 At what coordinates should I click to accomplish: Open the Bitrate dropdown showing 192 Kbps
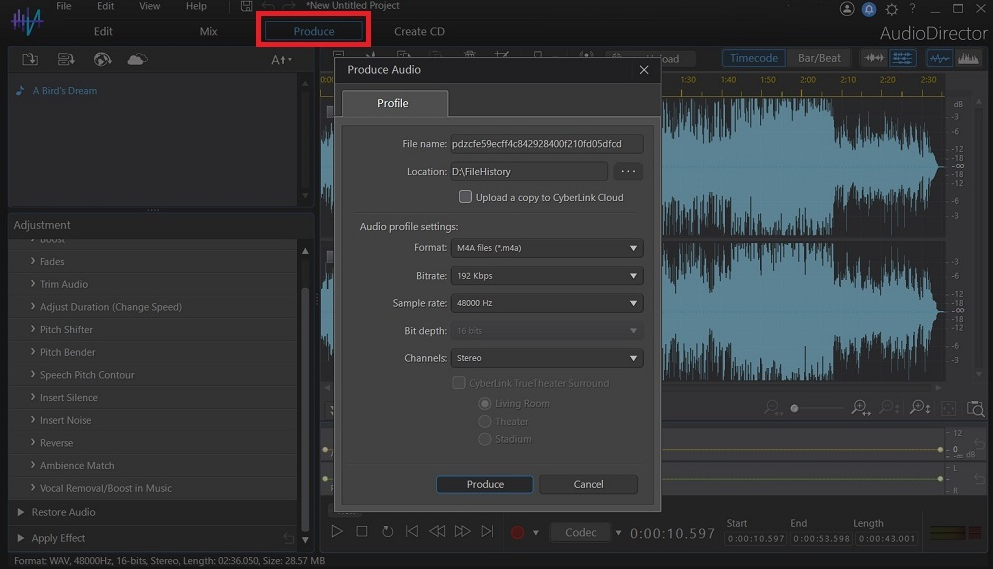coord(547,276)
